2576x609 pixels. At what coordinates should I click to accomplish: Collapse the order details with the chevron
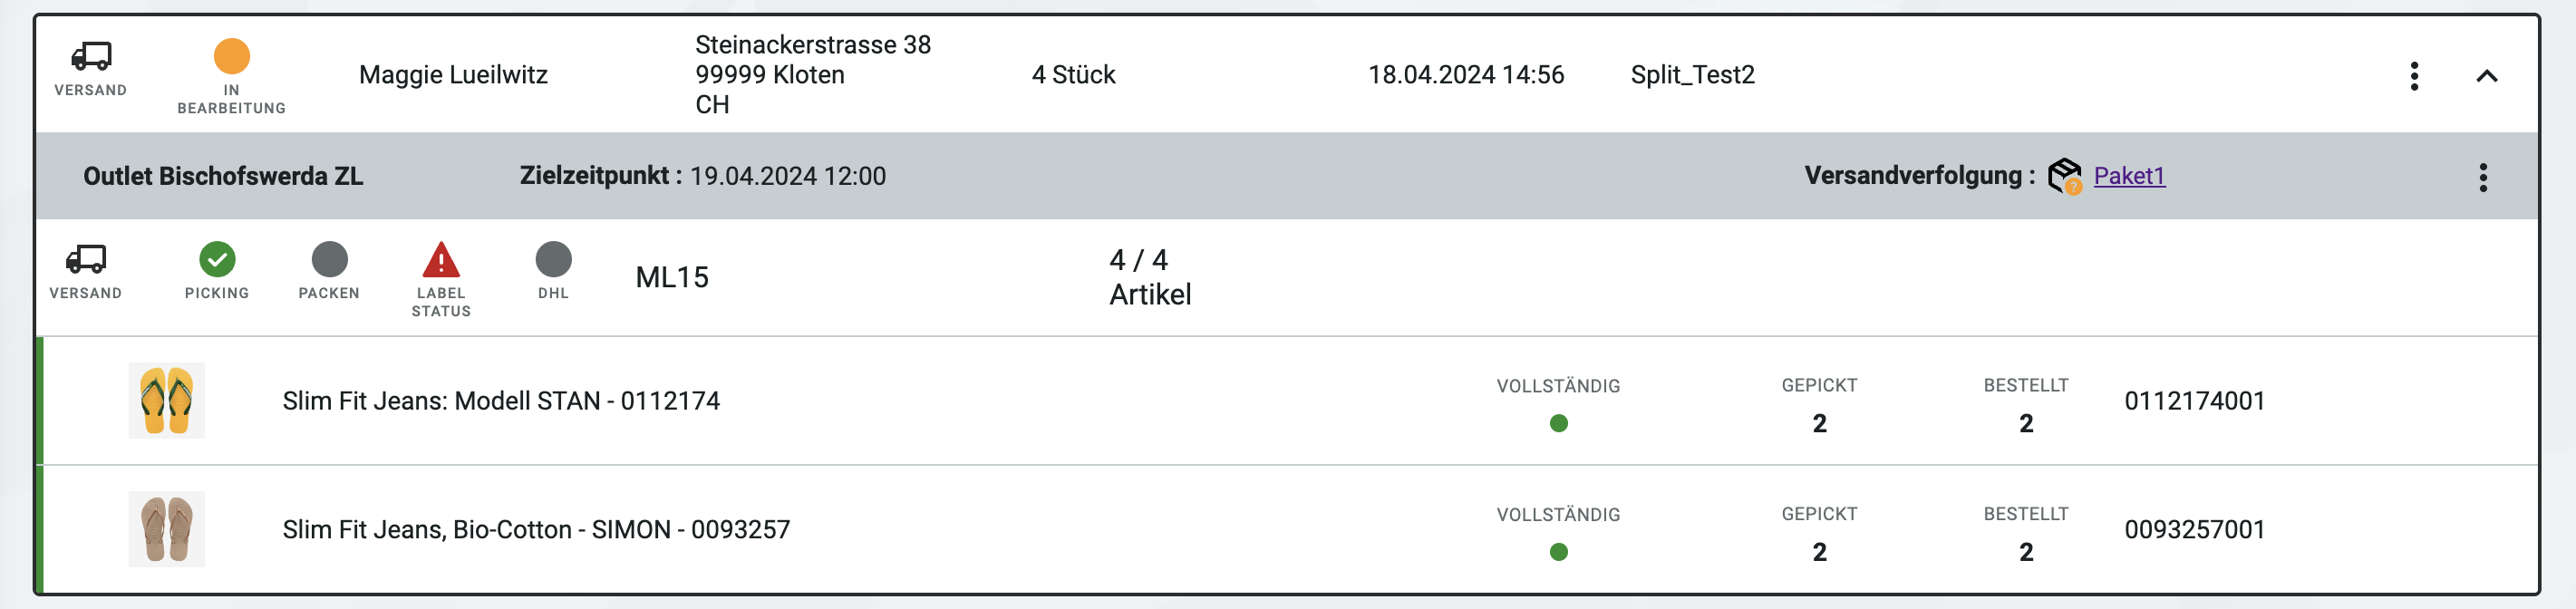[2486, 76]
